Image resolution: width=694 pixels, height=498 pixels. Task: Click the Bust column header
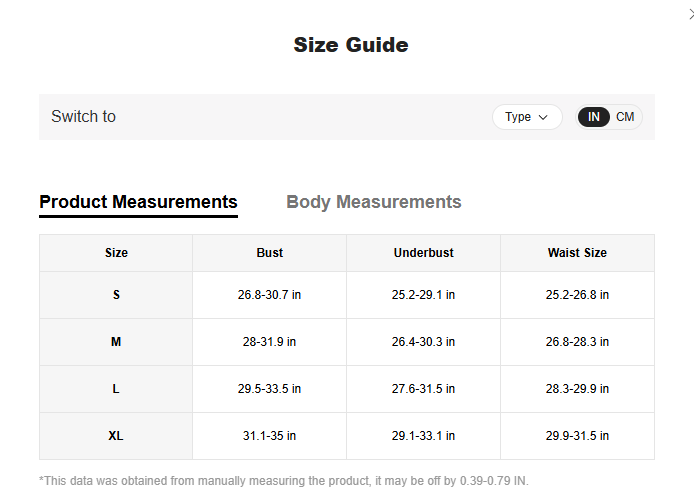(269, 253)
